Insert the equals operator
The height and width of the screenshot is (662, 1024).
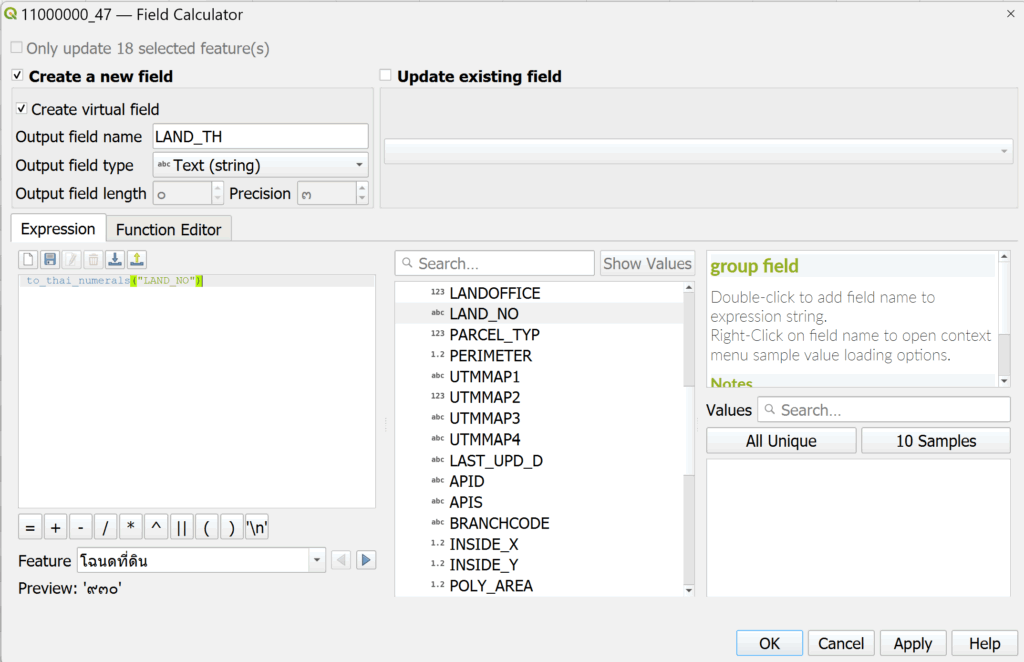pos(30,527)
